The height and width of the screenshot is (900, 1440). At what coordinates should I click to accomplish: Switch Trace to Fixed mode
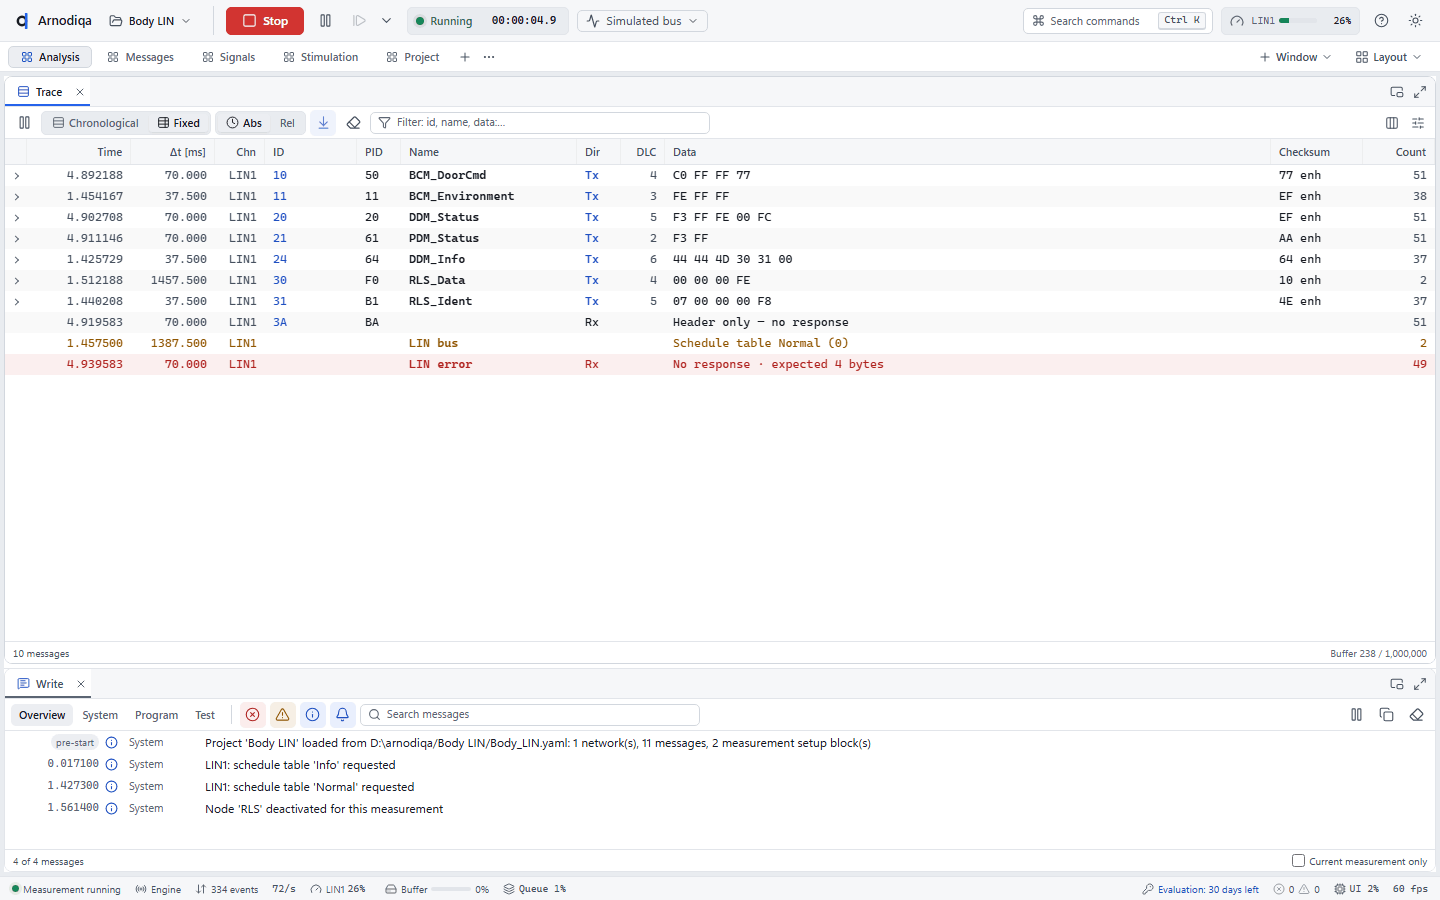click(x=179, y=123)
